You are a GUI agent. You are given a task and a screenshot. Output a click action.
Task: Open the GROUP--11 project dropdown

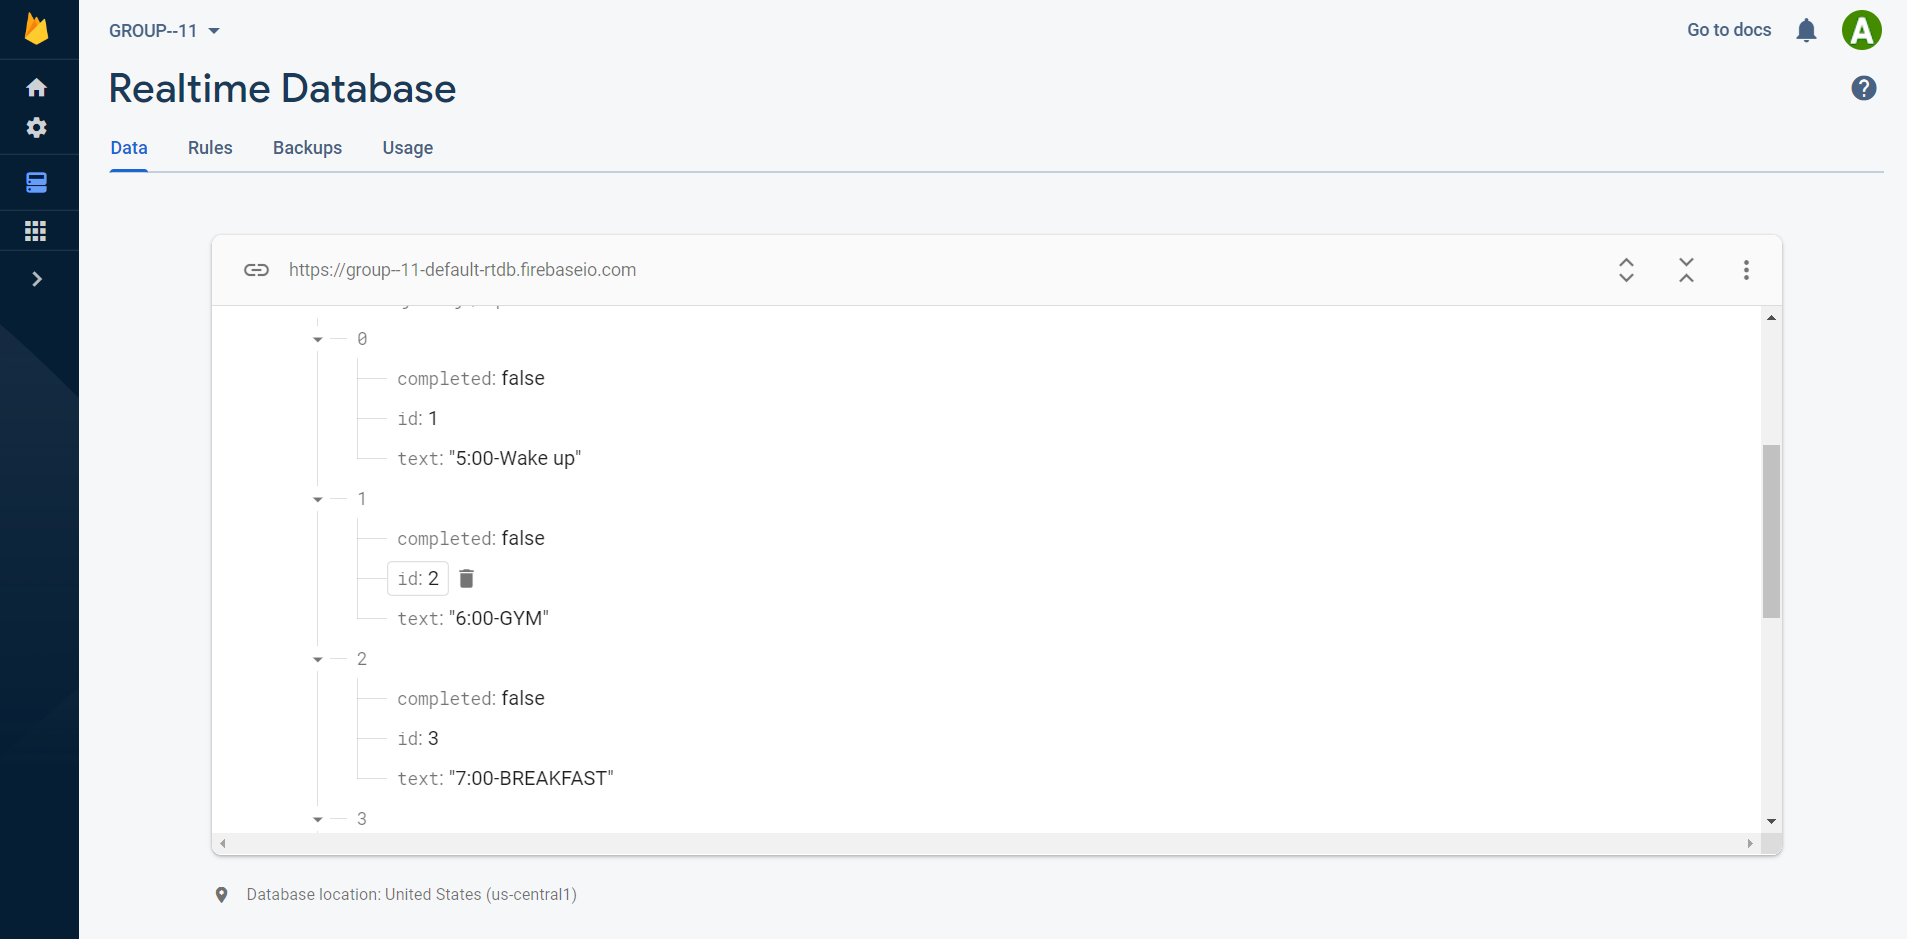point(164,30)
